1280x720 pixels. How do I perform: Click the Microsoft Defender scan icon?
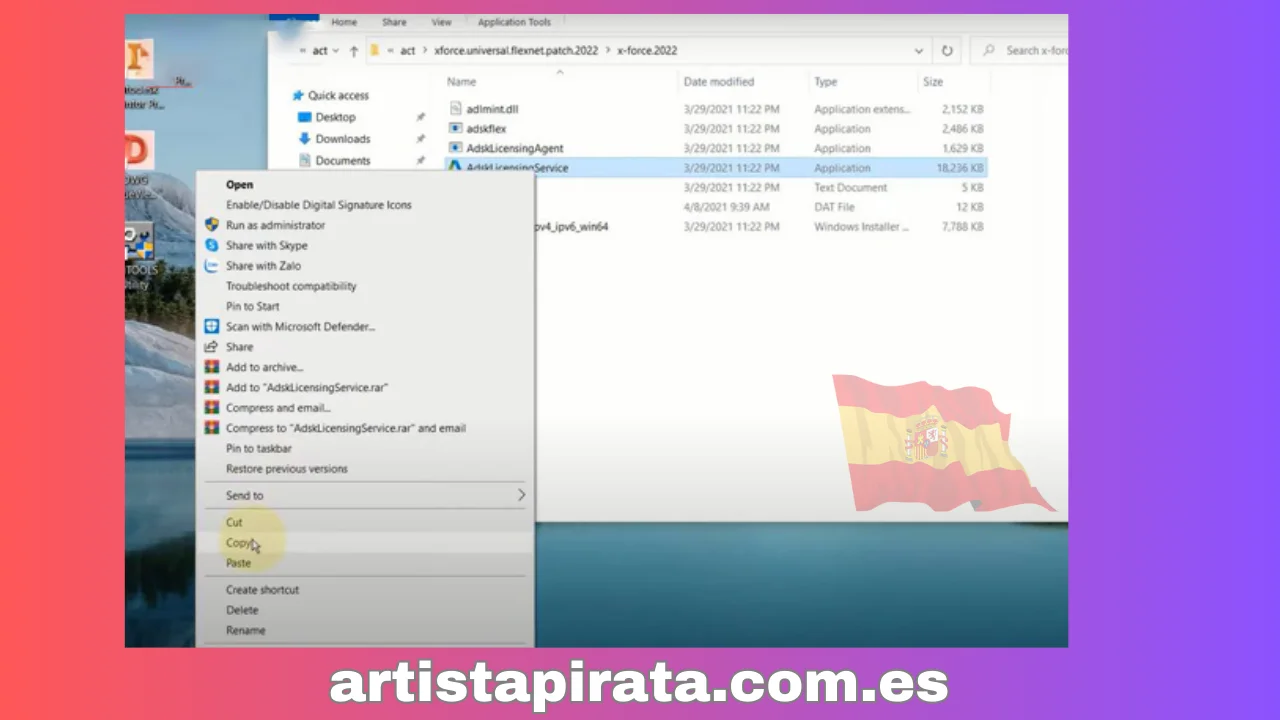211,327
